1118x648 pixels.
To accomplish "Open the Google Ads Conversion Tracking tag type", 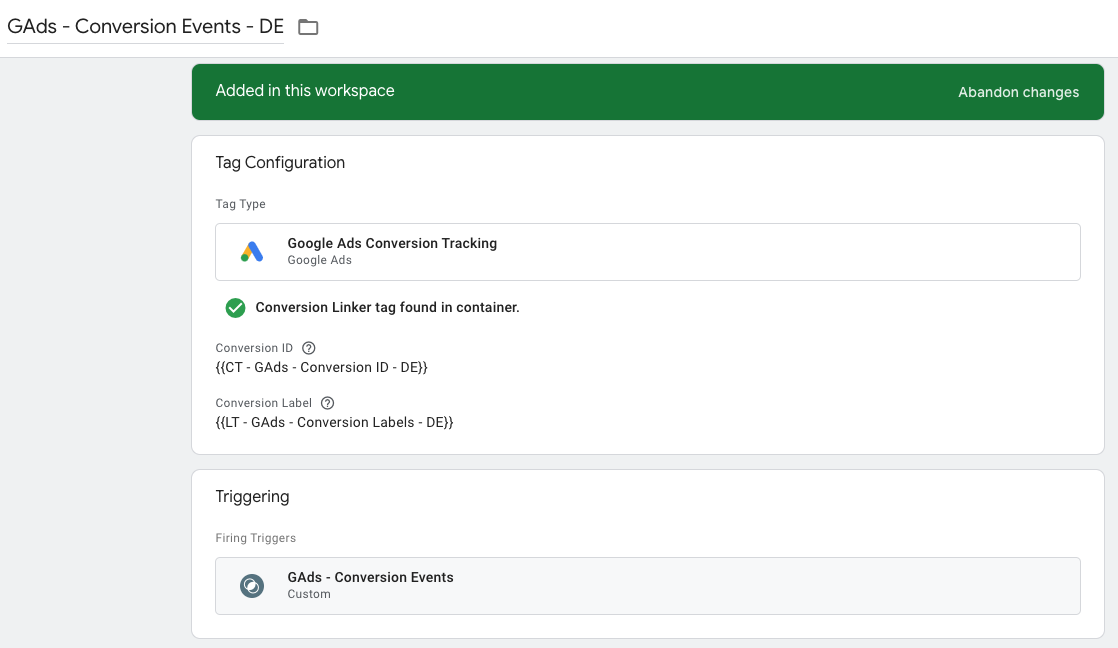I will click(x=647, y=252).
